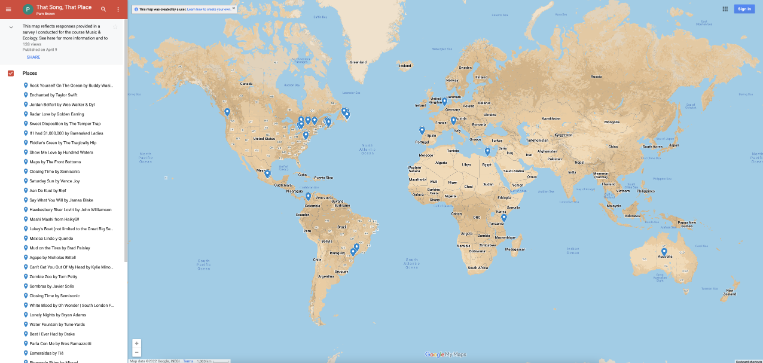Select Enchanted by Taylor Swift
The width and height of the screenshot is (763, 363).
click(53, 95)
